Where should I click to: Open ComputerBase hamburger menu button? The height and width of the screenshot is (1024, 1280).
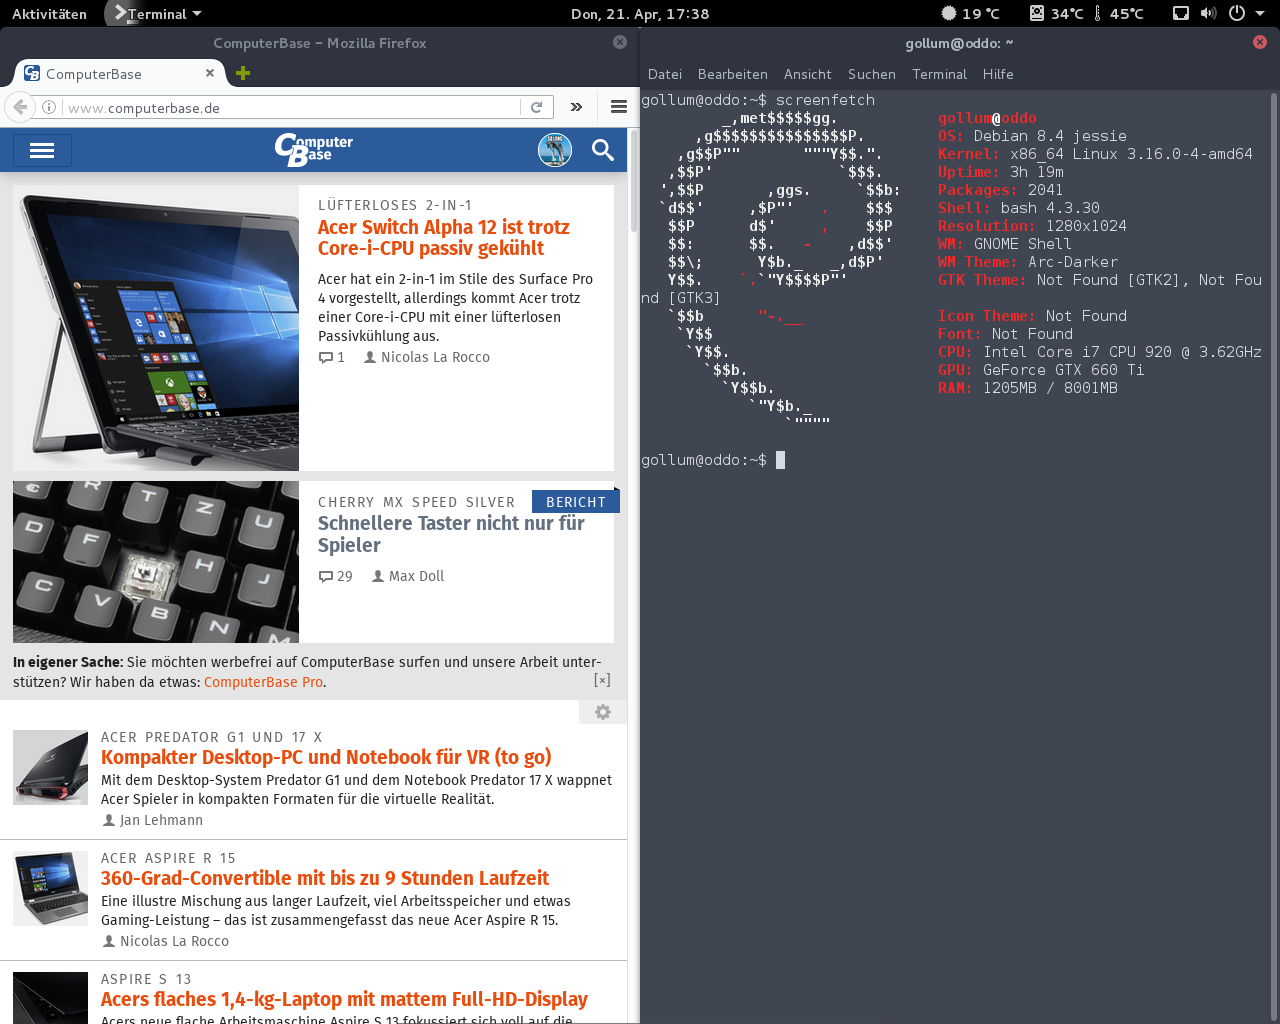pyautogui.click(x=42, y=150)
